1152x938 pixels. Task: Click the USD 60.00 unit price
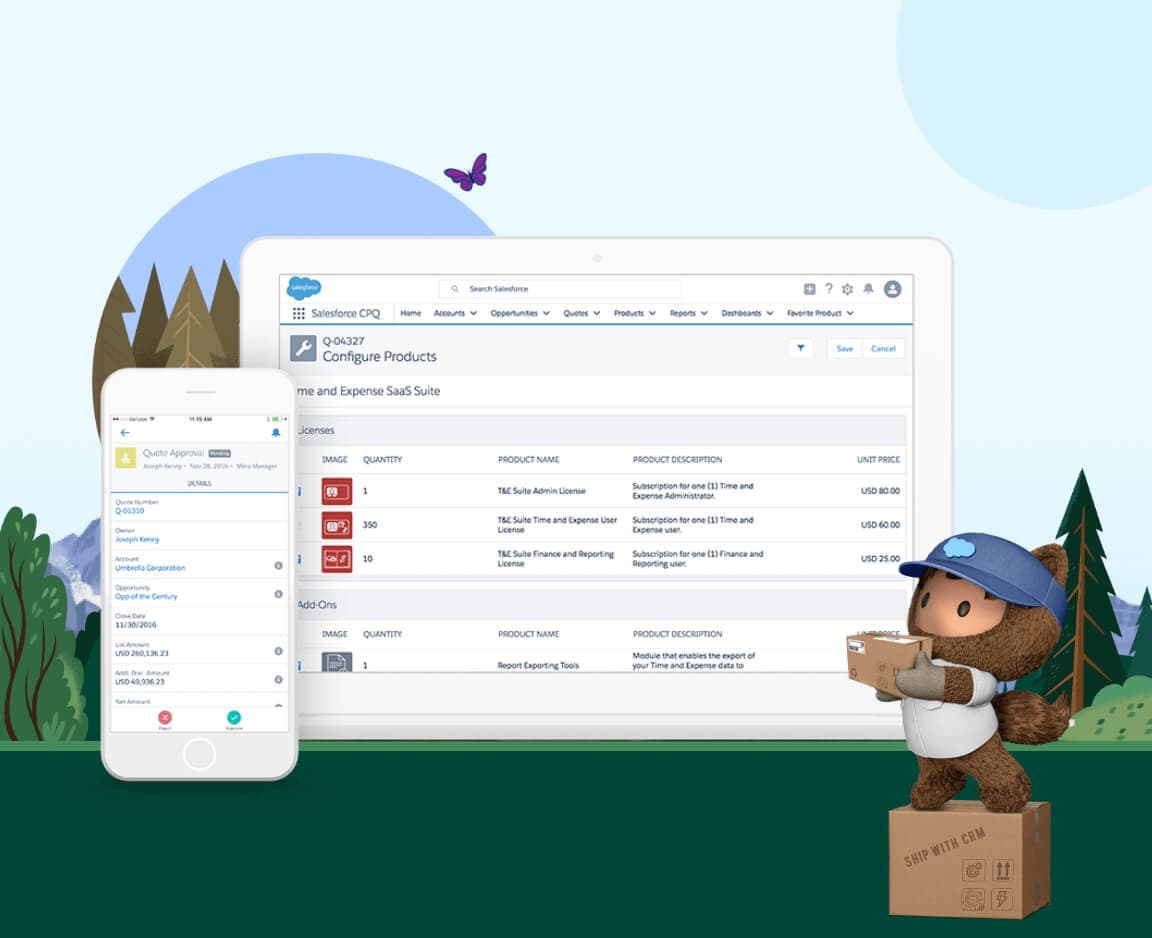880,524
